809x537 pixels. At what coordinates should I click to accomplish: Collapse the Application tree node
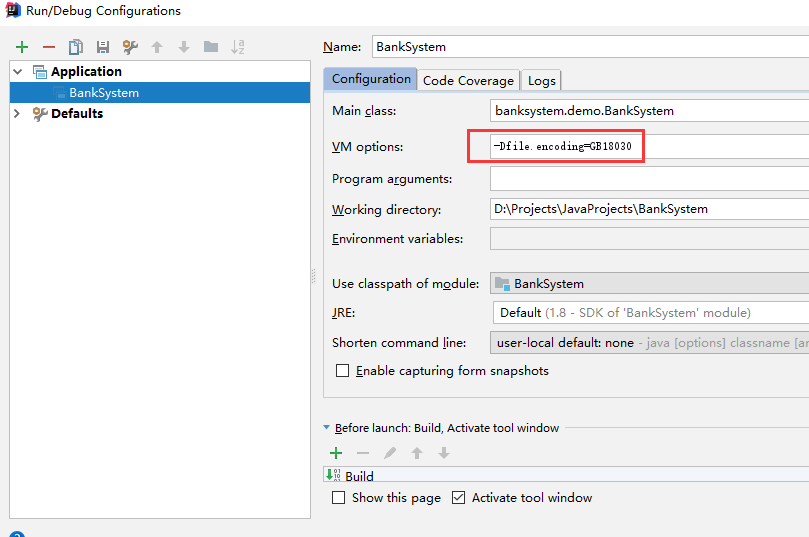(x=18, y=72)
